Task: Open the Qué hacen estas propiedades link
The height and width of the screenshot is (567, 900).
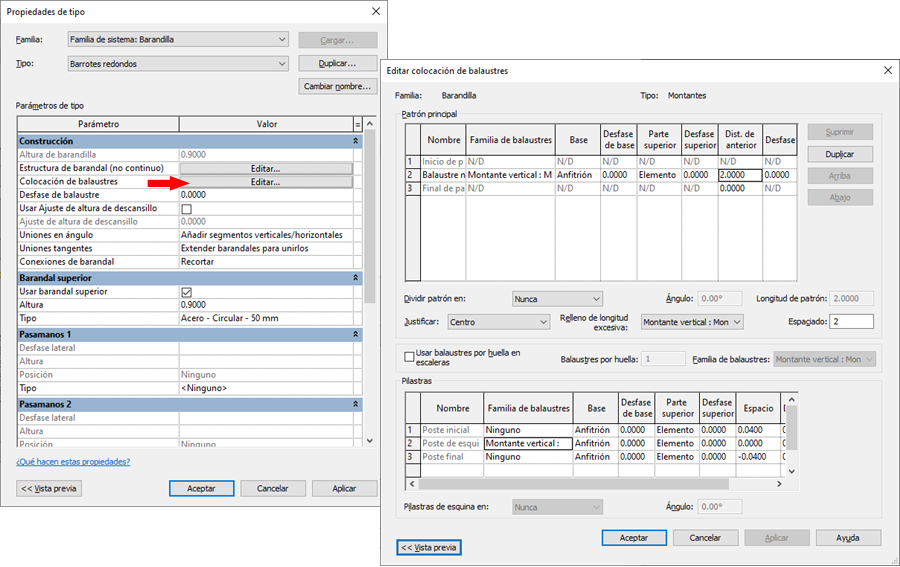Action: (x=73, y=462)
